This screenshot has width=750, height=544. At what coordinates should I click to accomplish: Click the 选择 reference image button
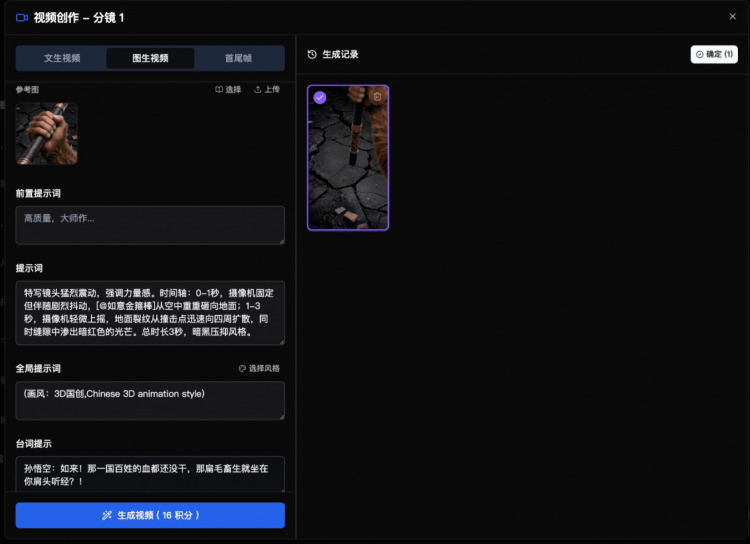[x=228, y=90]
